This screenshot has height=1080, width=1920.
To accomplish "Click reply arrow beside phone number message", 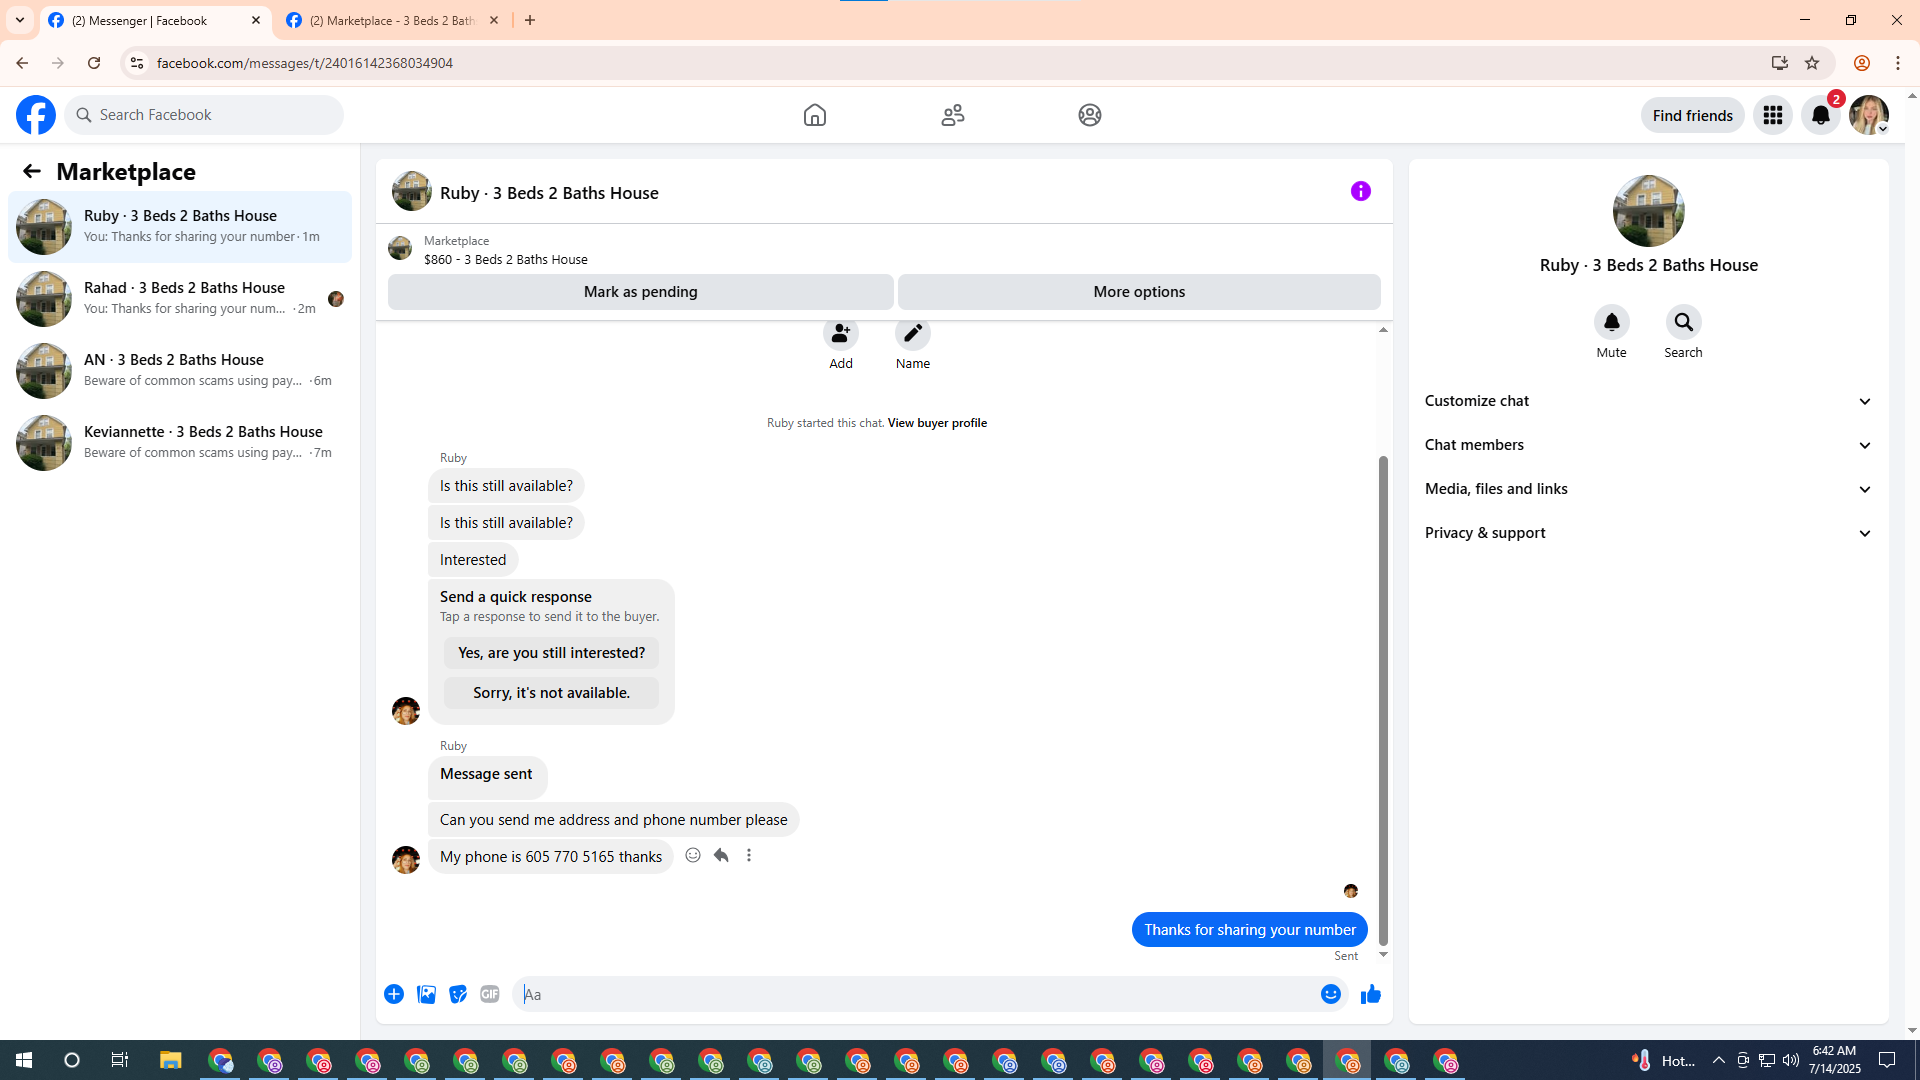I will coord(721,856).
